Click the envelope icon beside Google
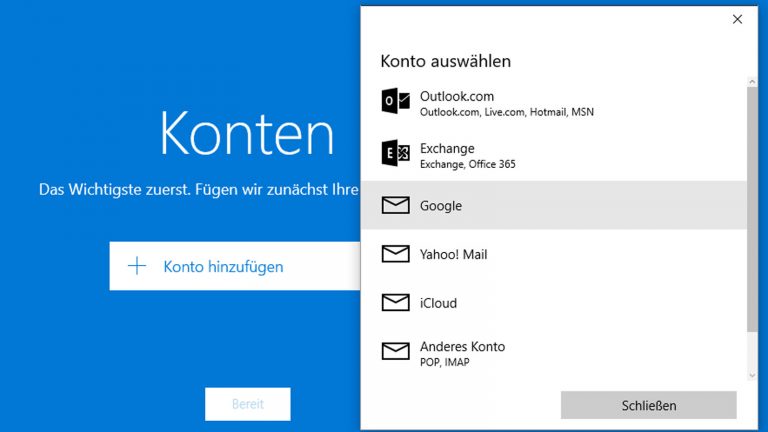768x432 pixels. [396, 205]
